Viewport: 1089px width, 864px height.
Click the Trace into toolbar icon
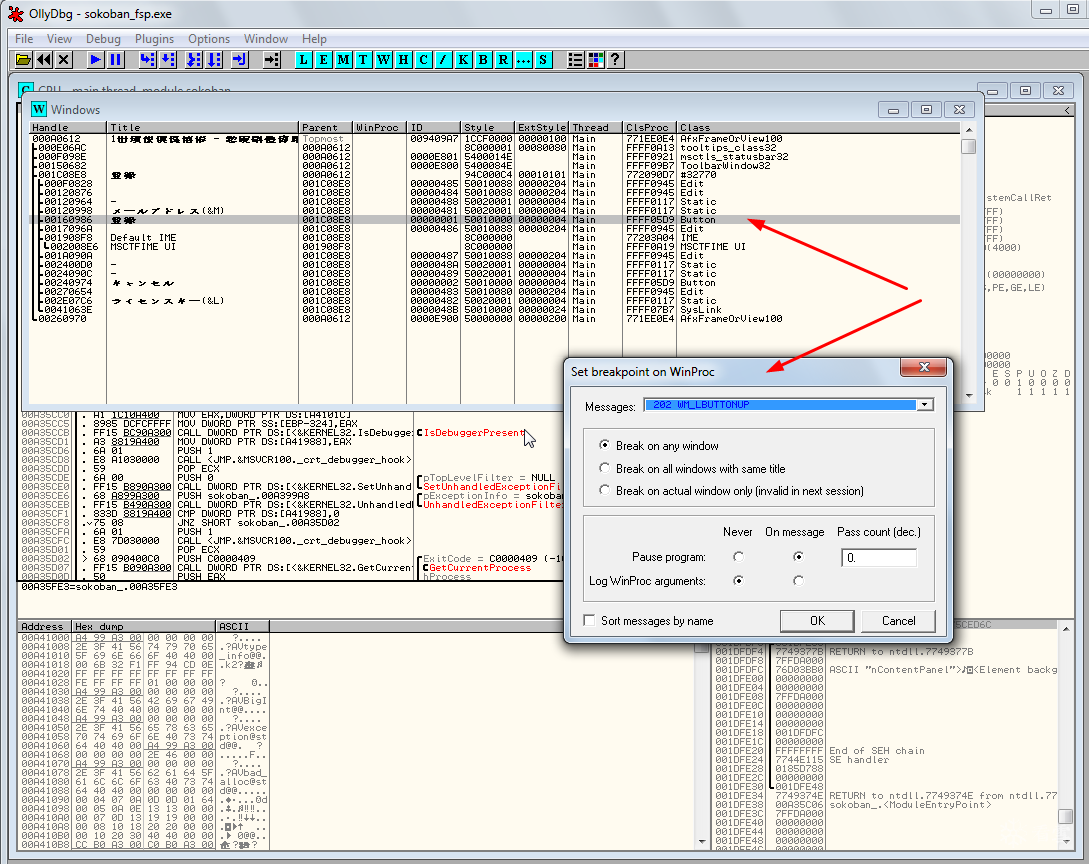pyautogui.click(x=194, y=60)
